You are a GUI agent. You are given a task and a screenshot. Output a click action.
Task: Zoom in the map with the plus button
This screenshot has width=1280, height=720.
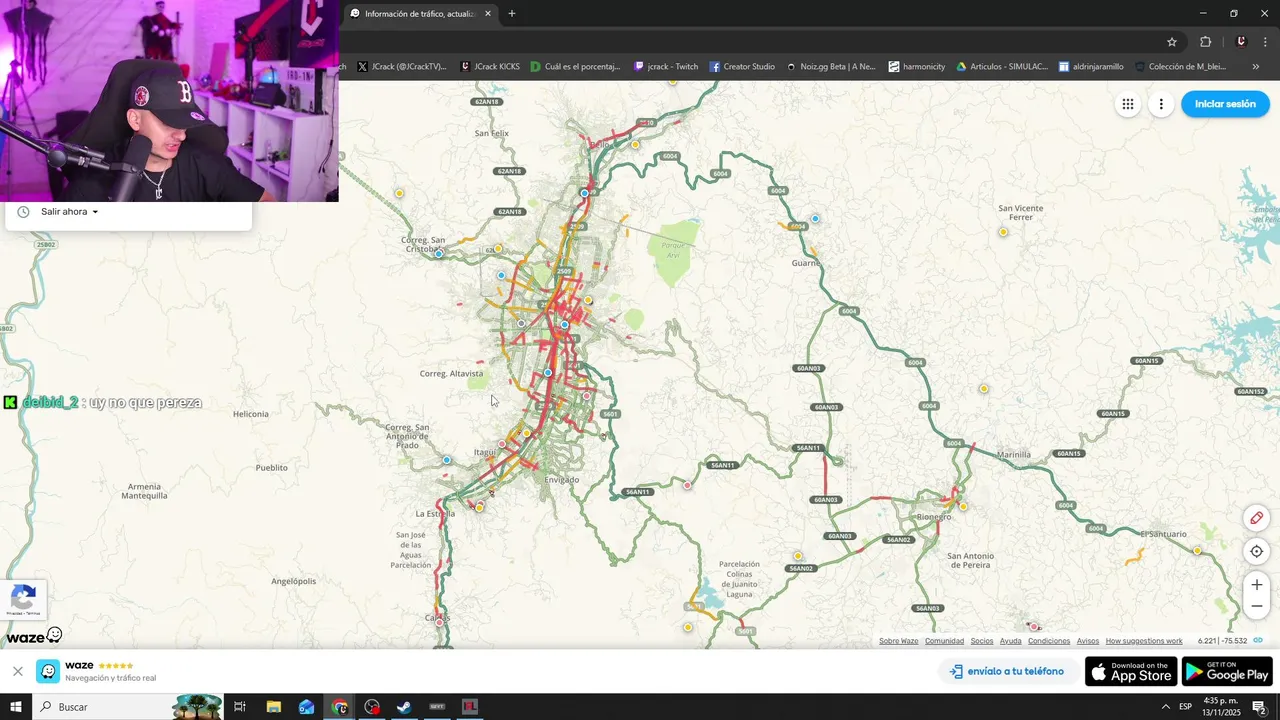pos(1257,585)
